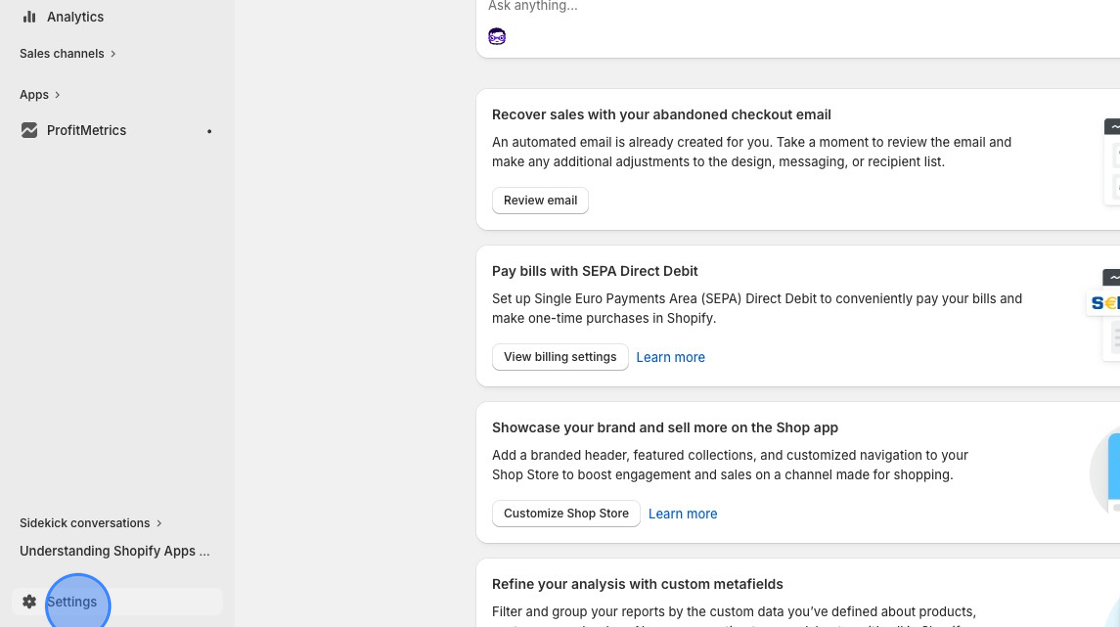The width and height of the screenshot is (1120, 627).
Task: Expand the Sales channels section
Action: pyautogui.click(x=68, y=54)
